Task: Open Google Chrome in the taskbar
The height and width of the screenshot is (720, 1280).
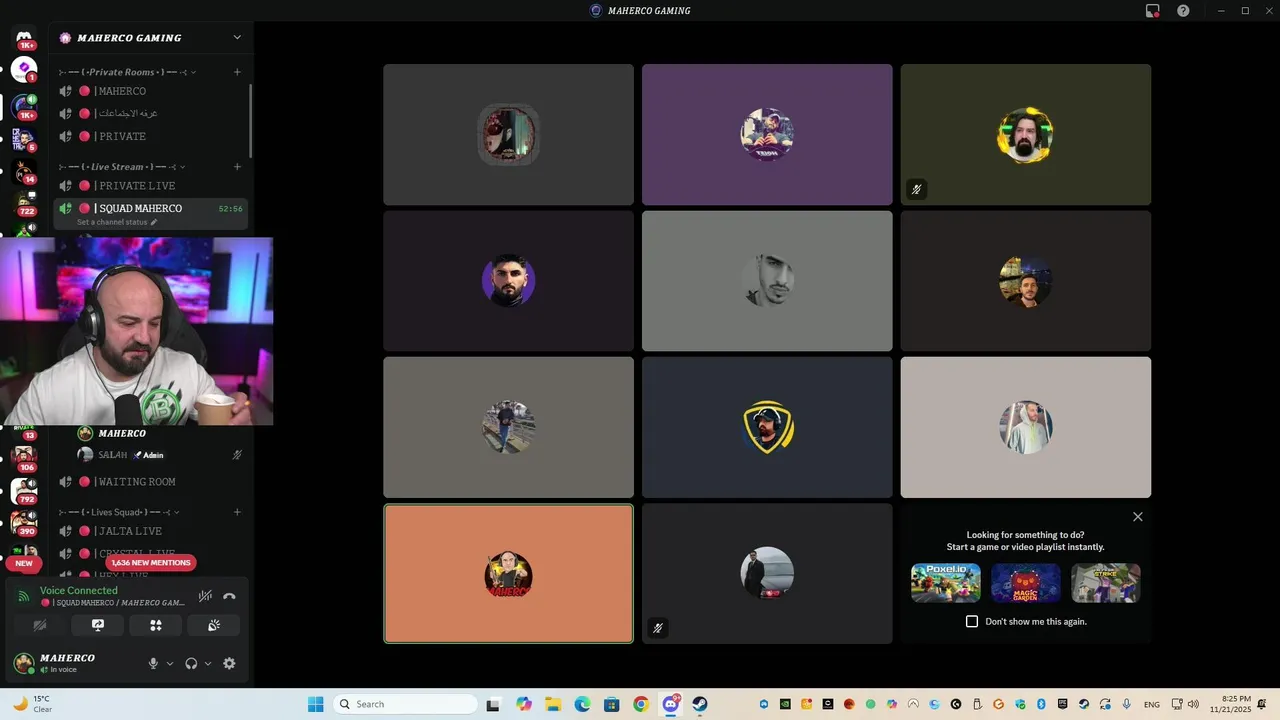Action: tap(641, 704)
